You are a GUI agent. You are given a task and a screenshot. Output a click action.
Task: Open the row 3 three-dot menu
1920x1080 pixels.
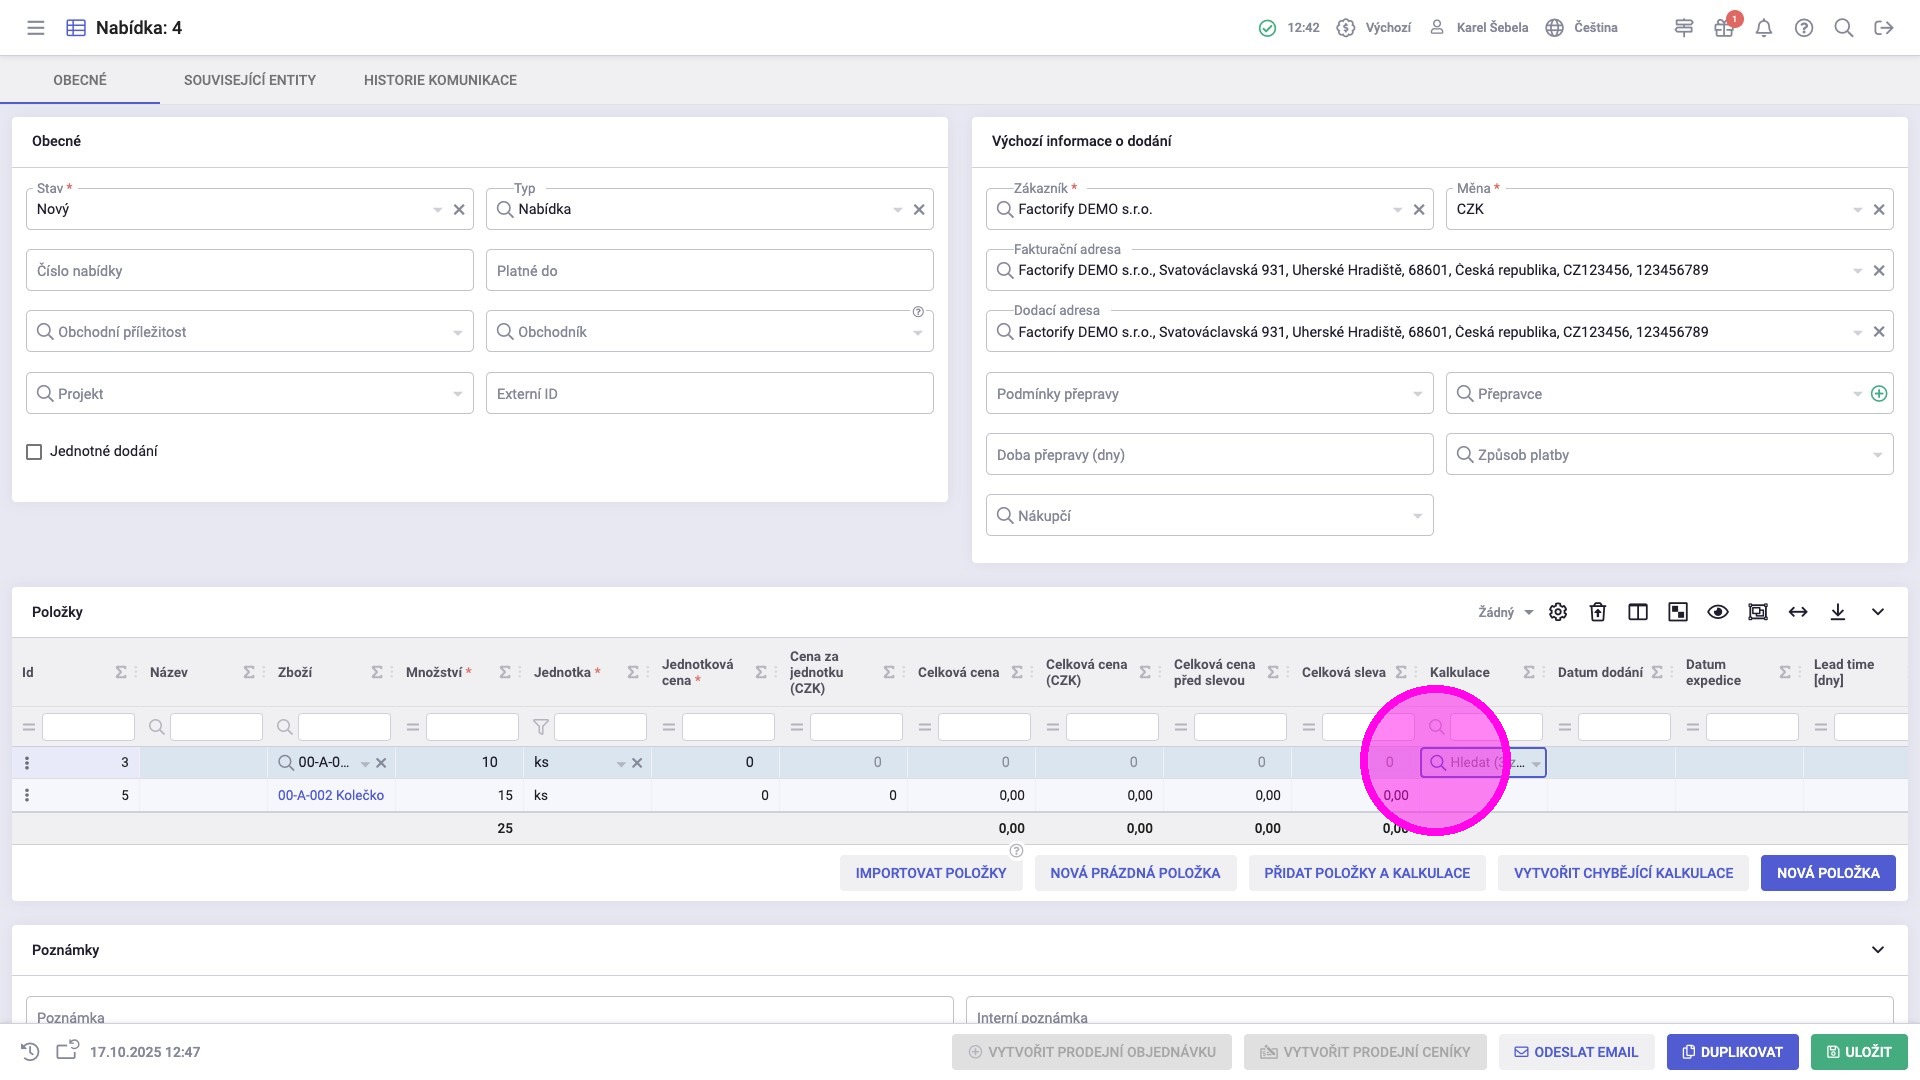27,763
